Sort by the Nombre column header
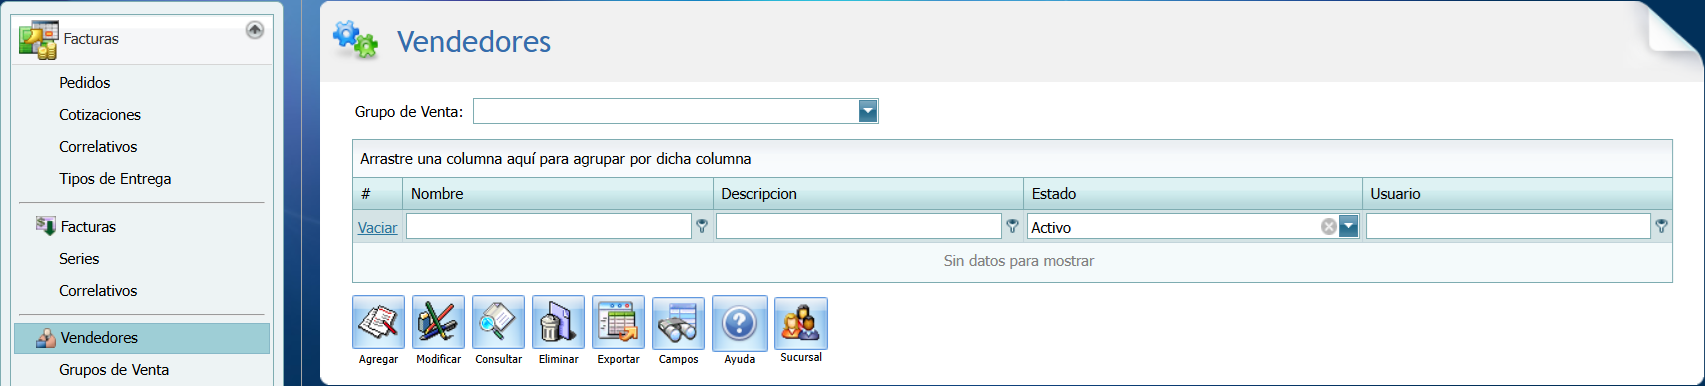 click(557, 194)
